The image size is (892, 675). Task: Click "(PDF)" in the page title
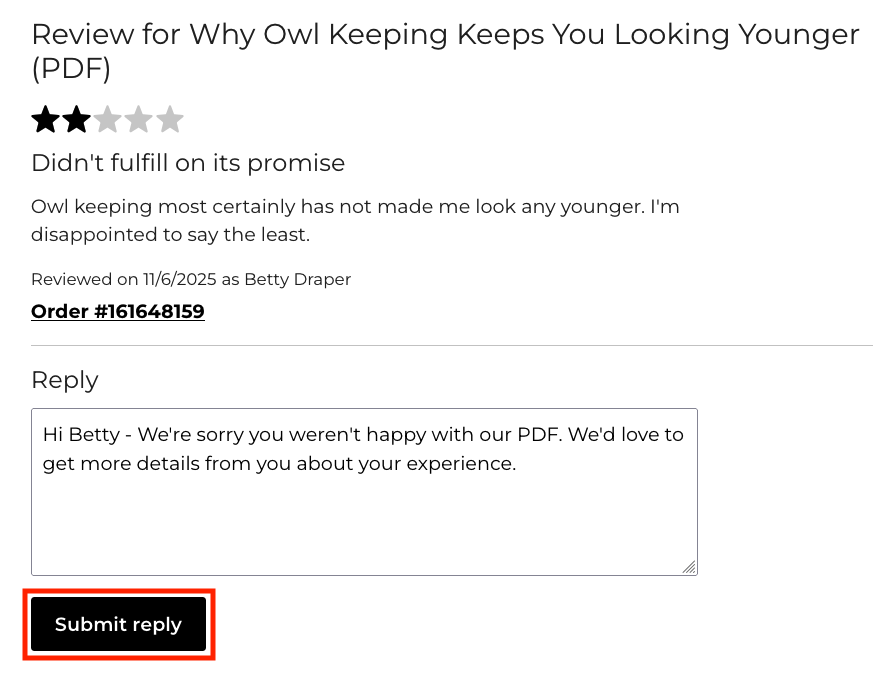(x=71, y=69)
